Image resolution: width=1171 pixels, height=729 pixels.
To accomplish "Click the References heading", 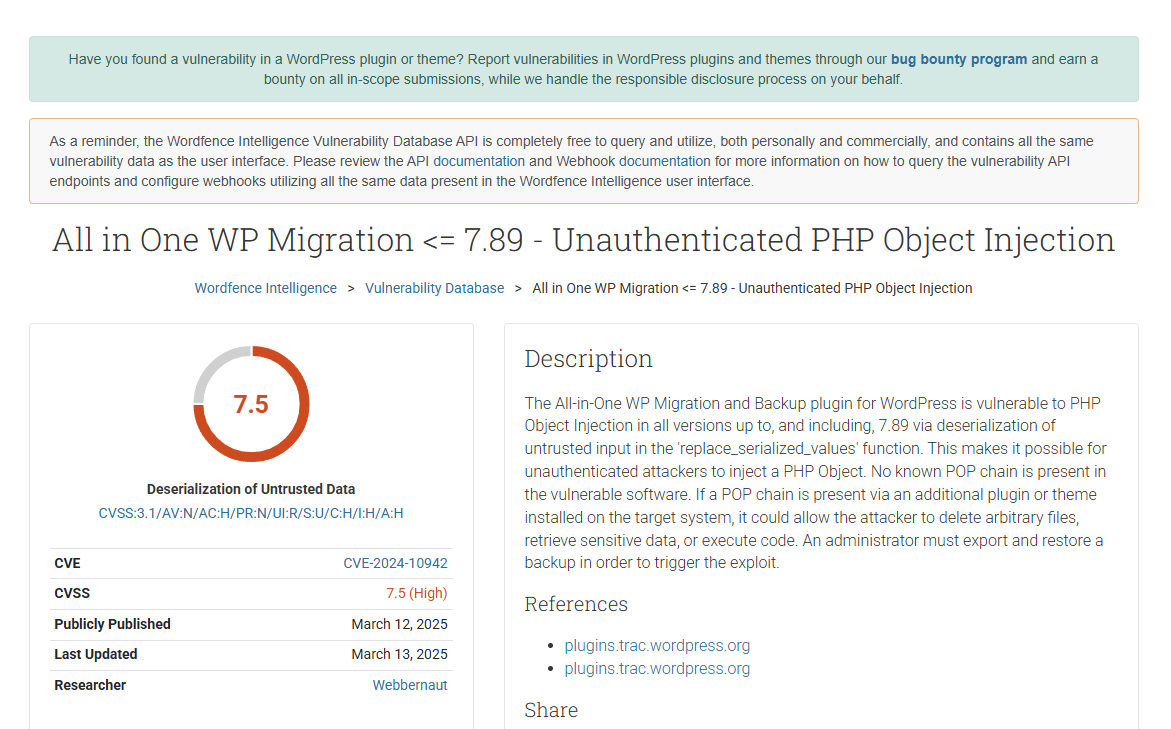I will click(x=576, y=604).
